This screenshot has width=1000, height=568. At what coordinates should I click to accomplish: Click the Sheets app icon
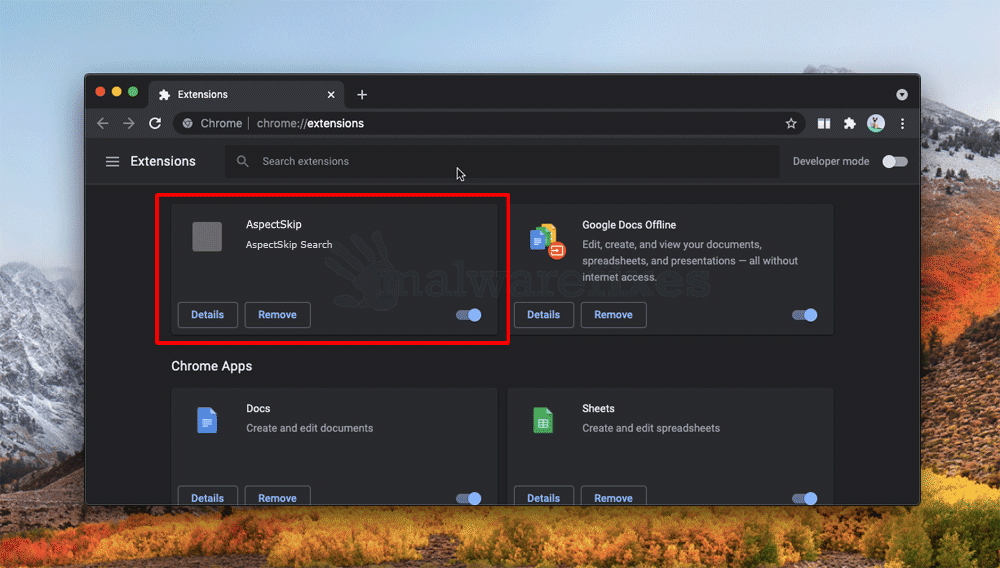tap(543, 420)
